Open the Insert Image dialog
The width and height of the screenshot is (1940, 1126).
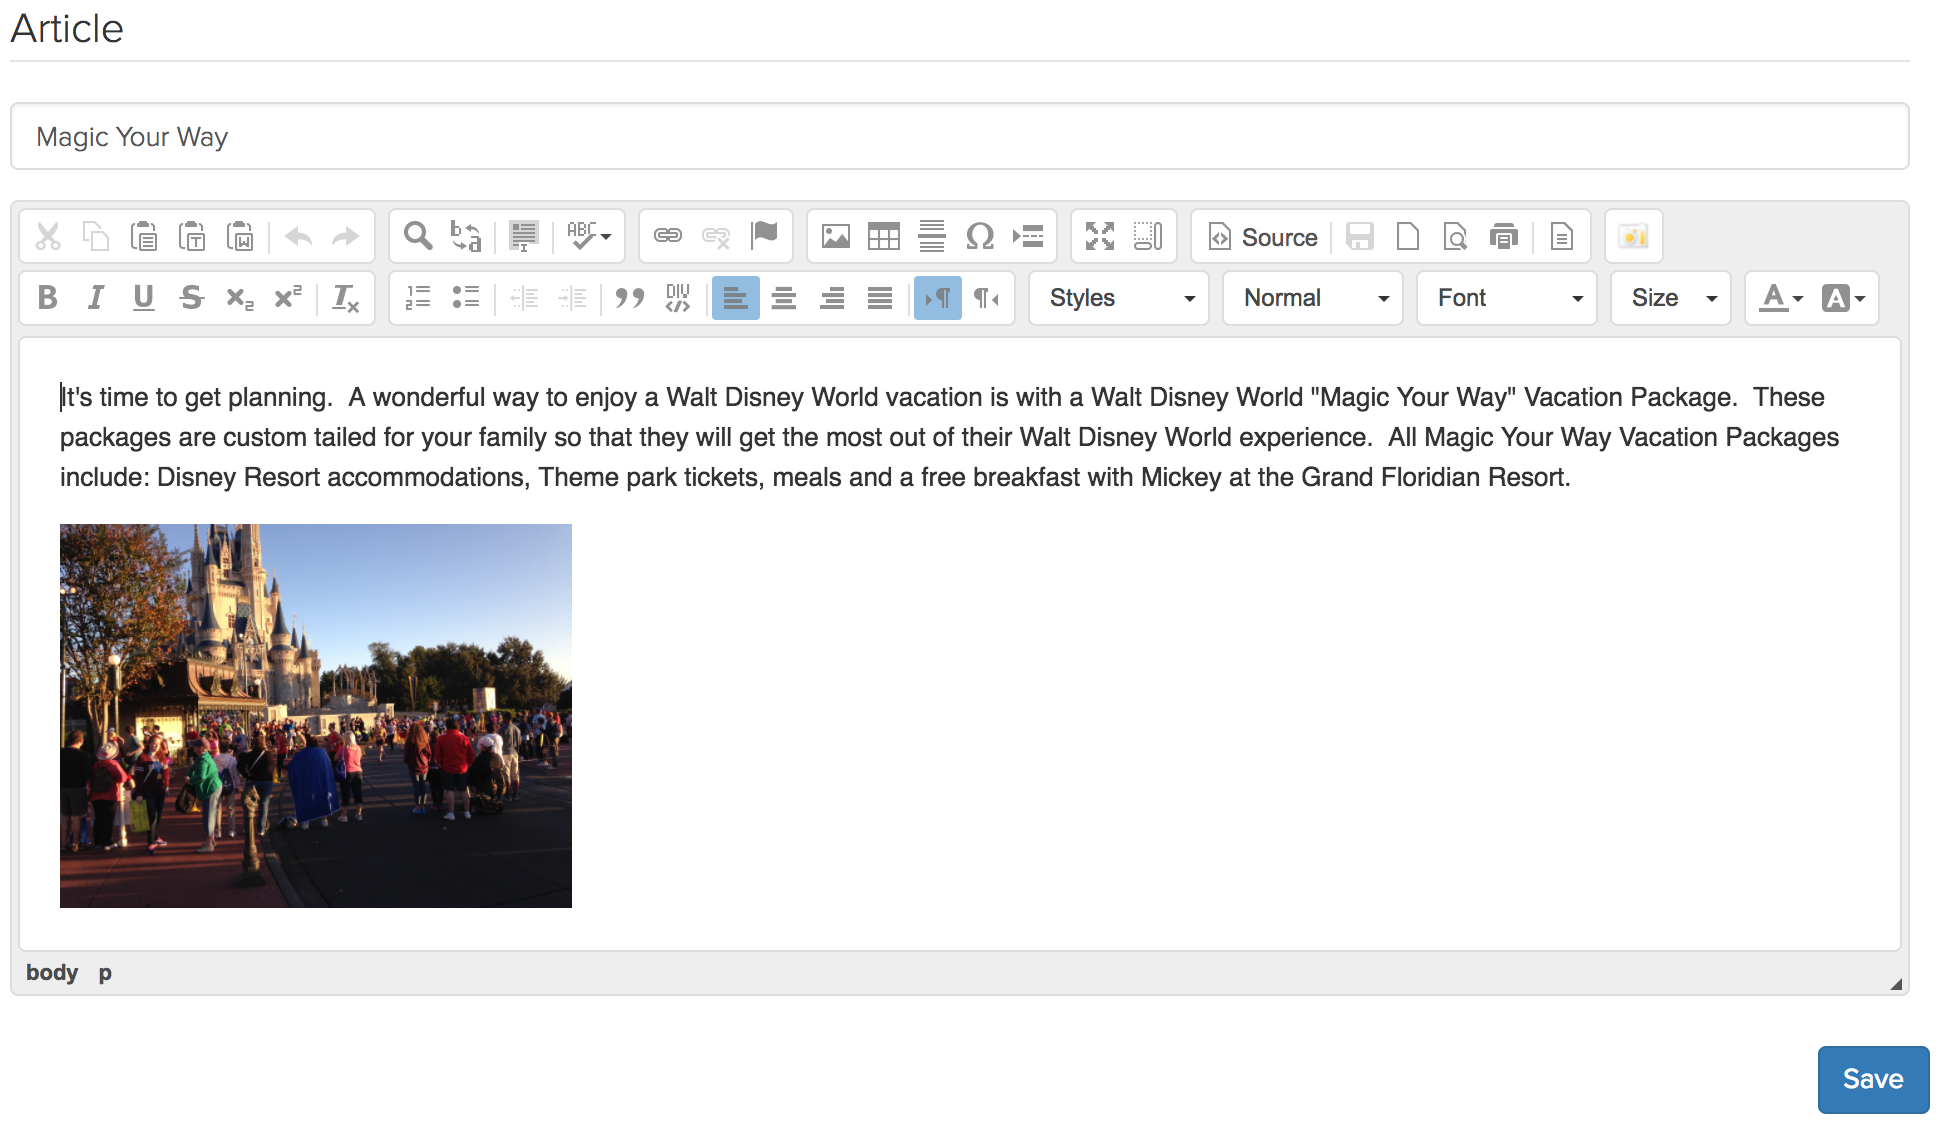pyautogui.click(x=836, y=237)
